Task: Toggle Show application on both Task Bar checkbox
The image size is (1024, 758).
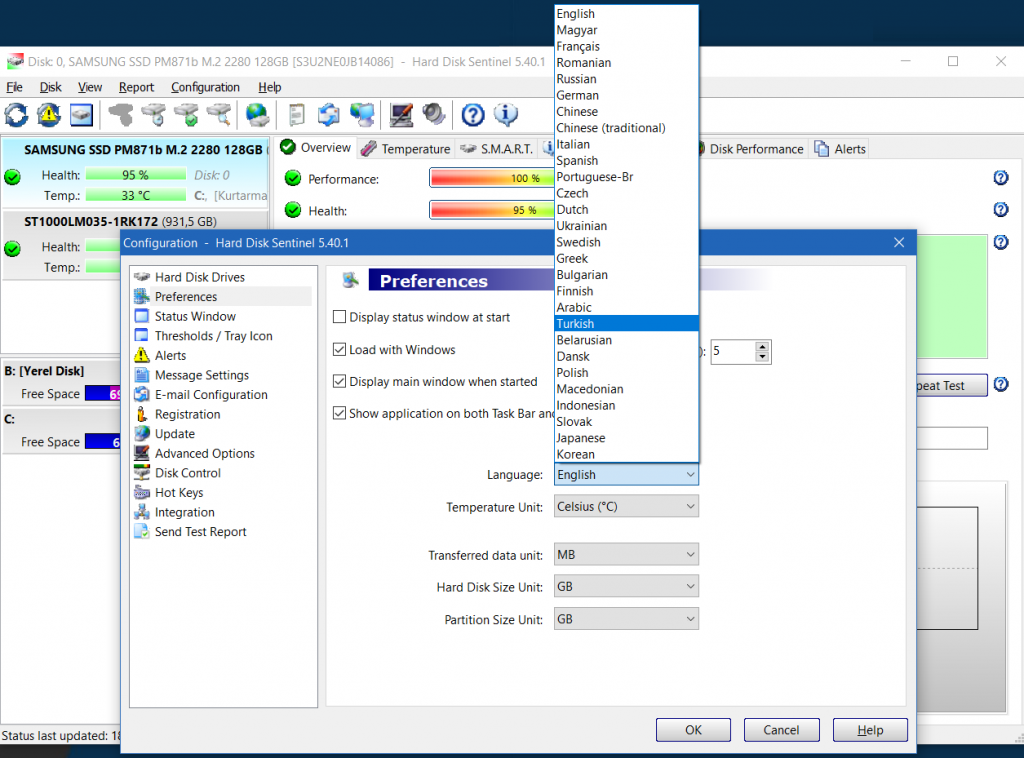Action: click(339, 413)
